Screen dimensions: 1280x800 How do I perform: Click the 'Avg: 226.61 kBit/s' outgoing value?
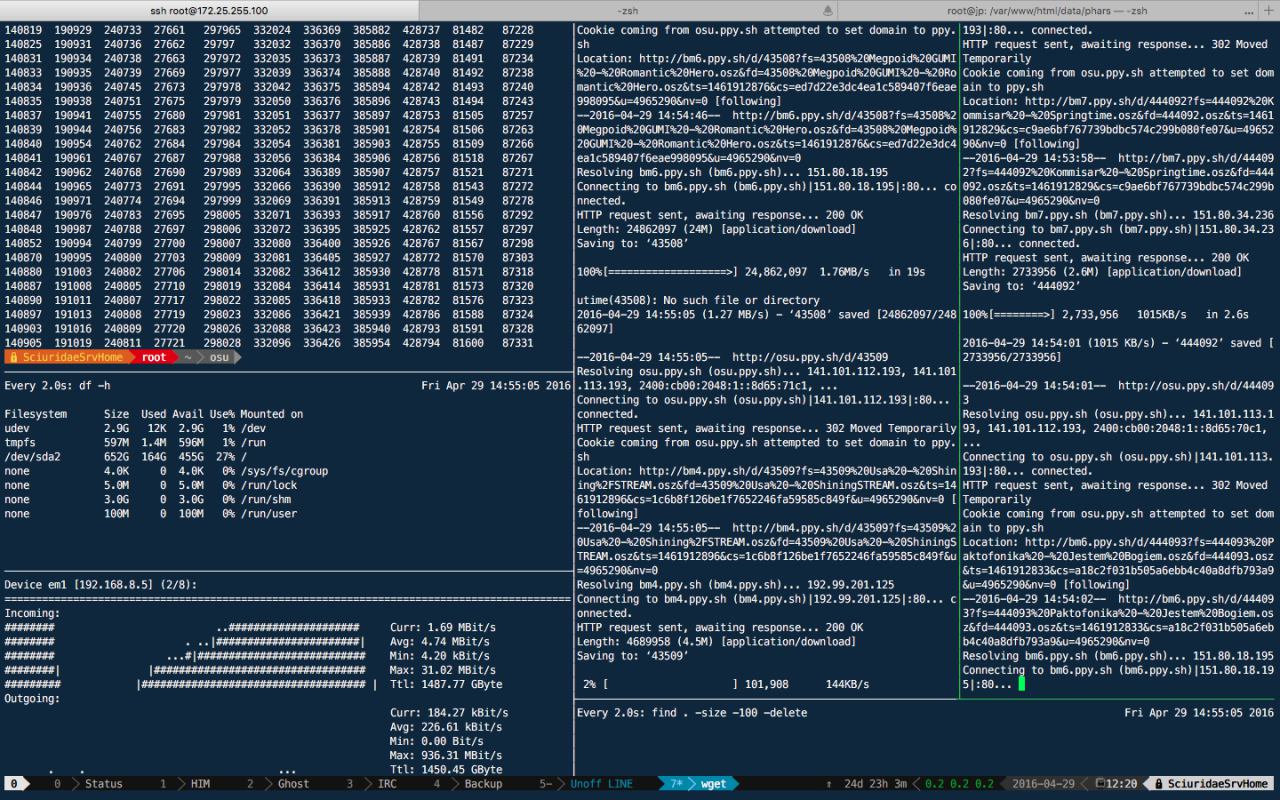click(x=446, y=727)
